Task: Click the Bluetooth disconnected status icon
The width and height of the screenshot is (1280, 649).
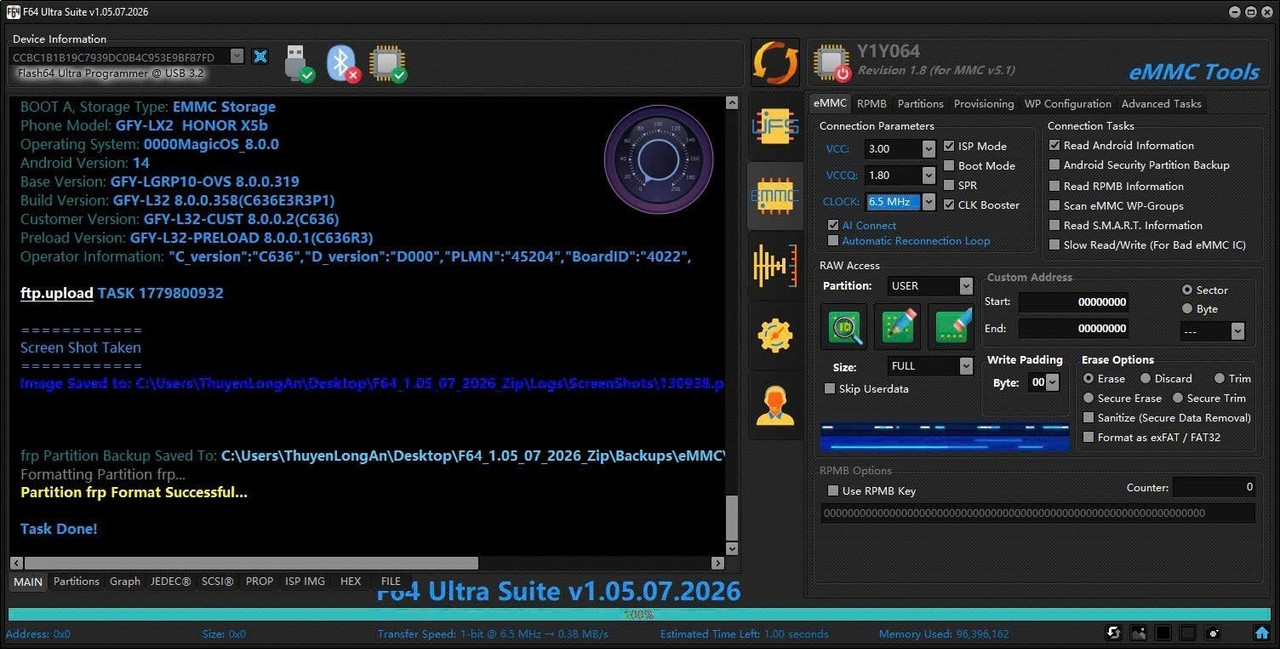Action: pyautogui.click(x=343, y=63)
